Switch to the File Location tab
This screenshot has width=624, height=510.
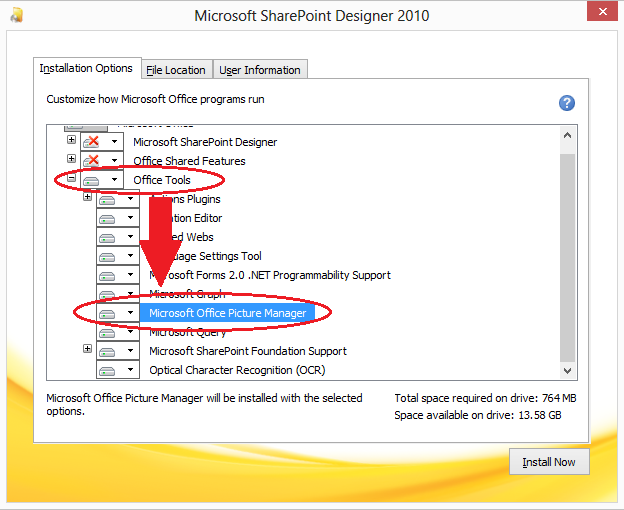(176, 70)
